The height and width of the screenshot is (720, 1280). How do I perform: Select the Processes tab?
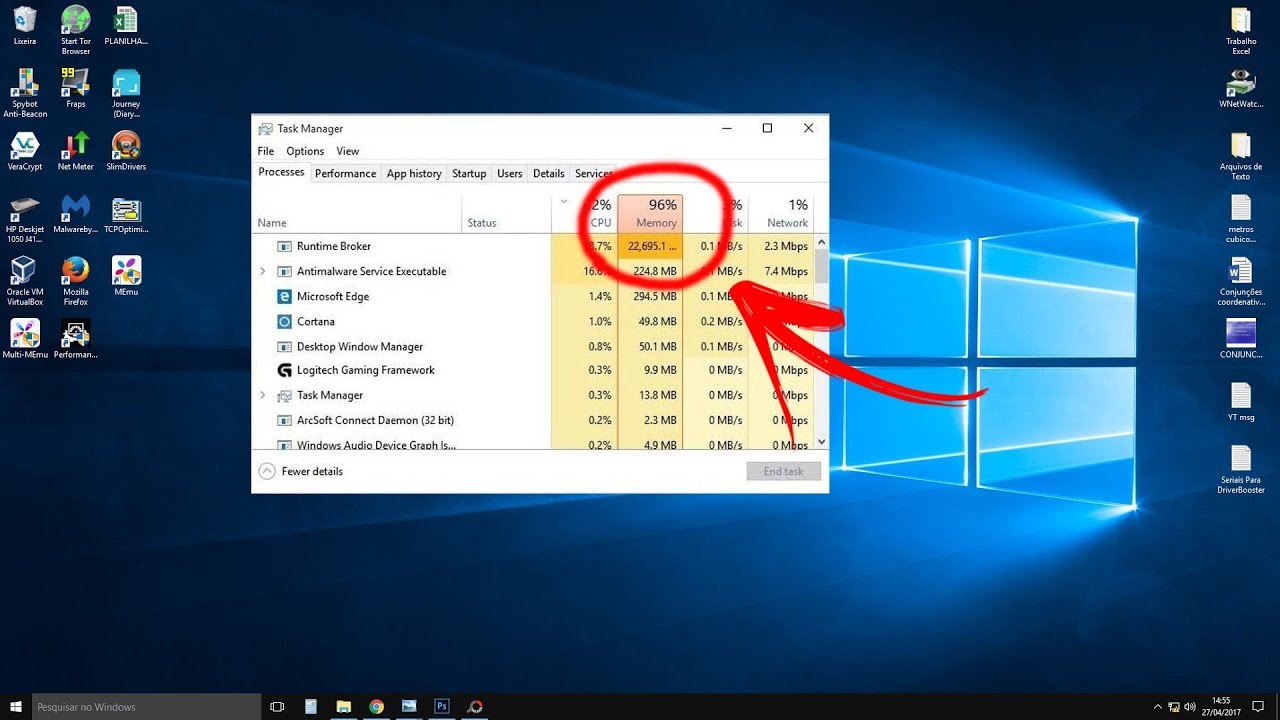click(281, 172)
